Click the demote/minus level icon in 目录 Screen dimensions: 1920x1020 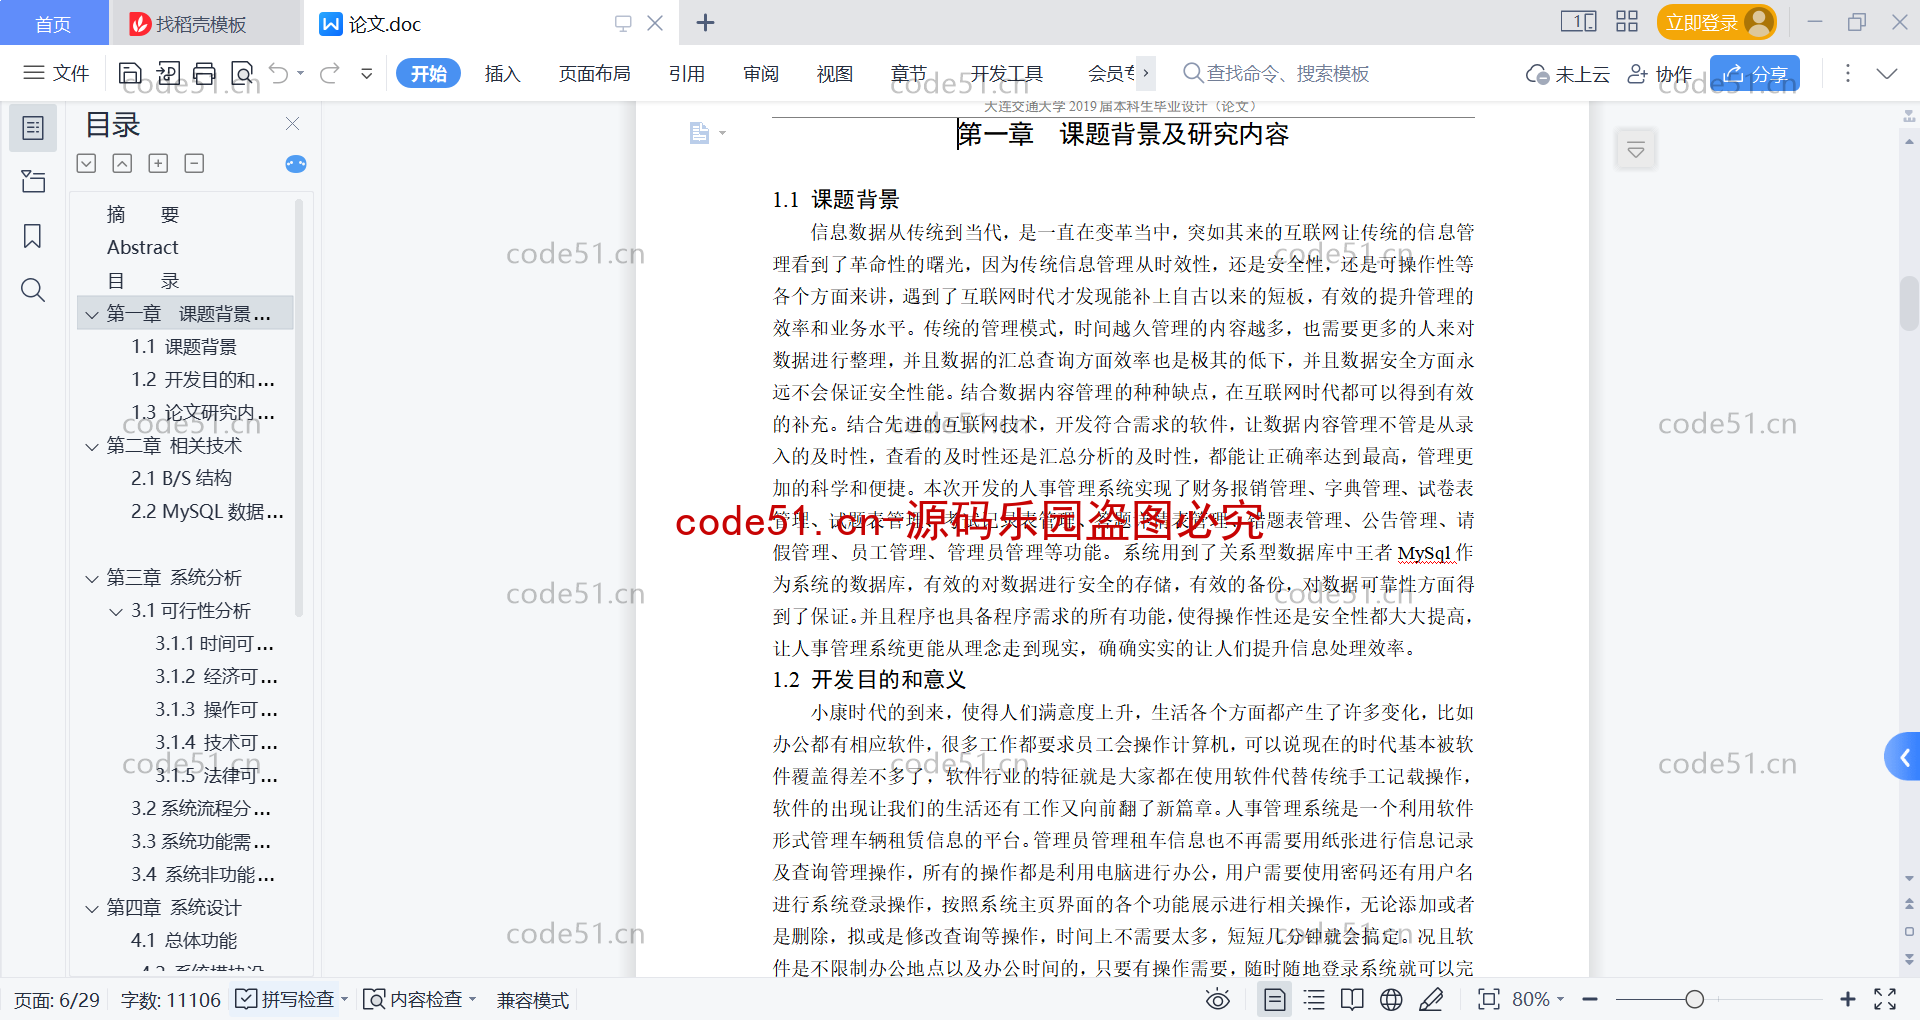(x=194, y=163)
